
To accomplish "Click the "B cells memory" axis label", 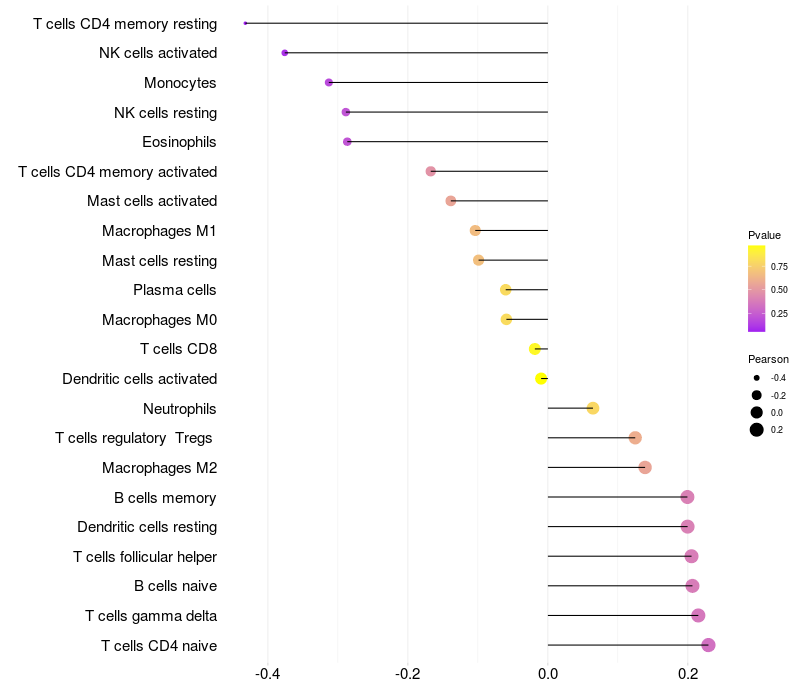I will 166,497.
